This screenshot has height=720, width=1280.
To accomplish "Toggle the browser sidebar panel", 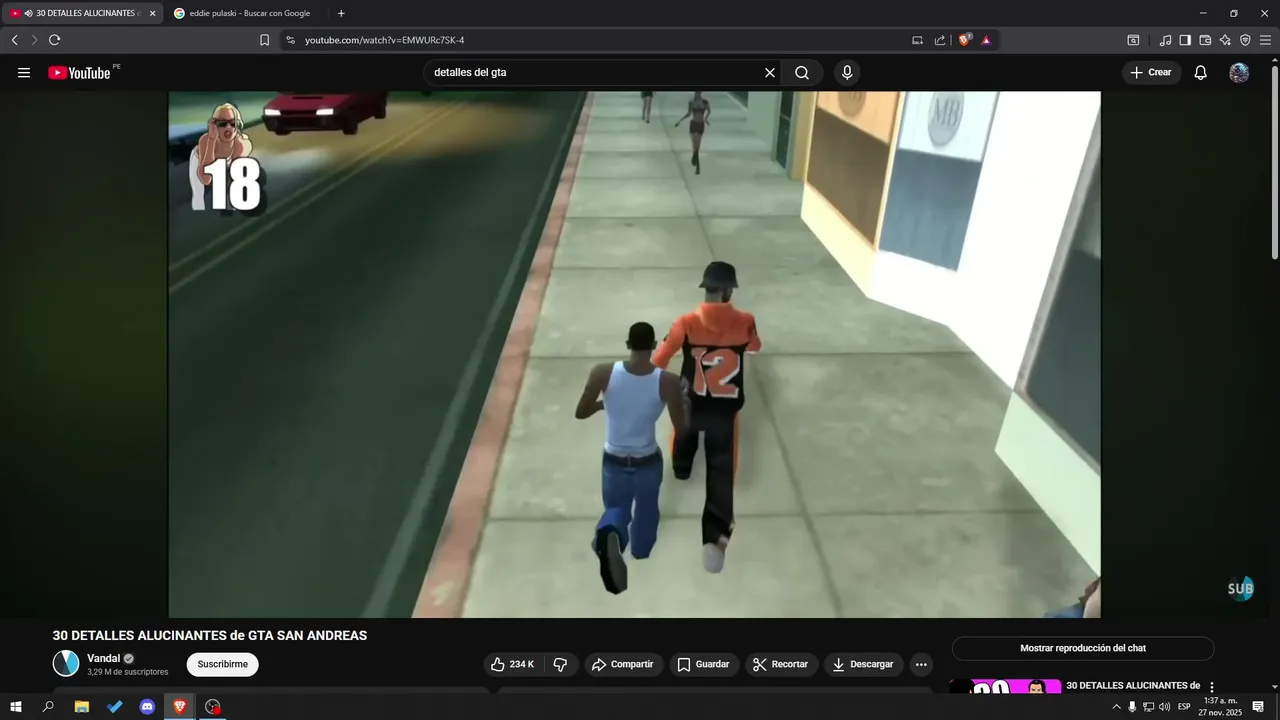I will tap(1185, 40).
